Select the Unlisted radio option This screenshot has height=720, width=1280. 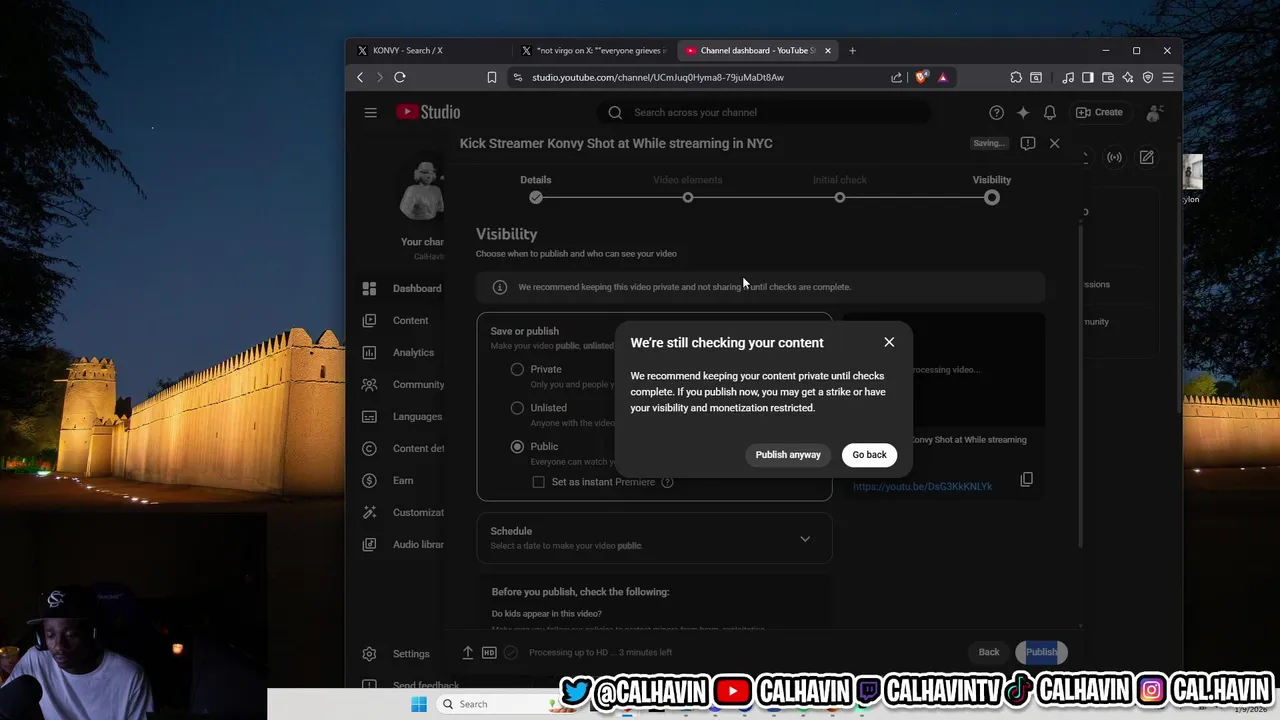coord(517,408)
